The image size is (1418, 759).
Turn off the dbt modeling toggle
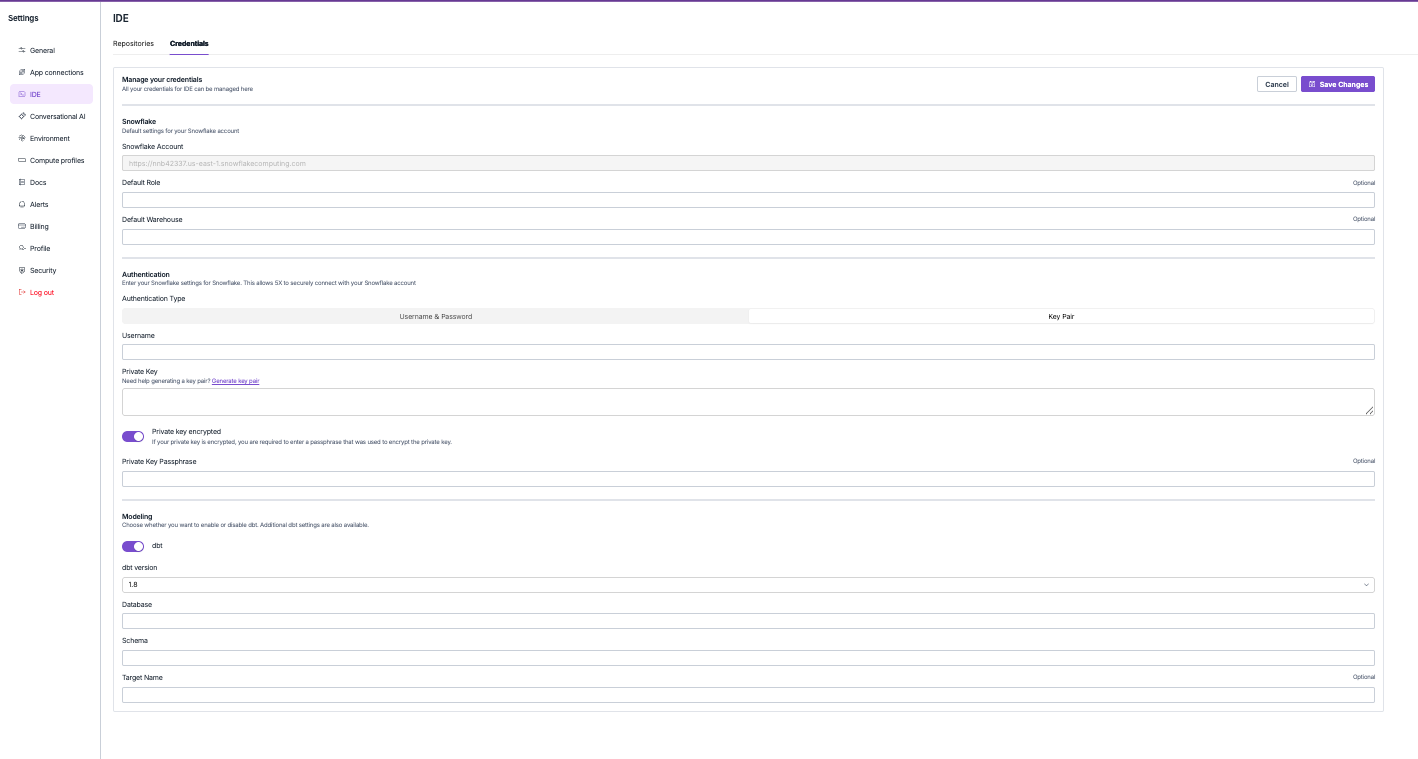[x=132, y=546]
